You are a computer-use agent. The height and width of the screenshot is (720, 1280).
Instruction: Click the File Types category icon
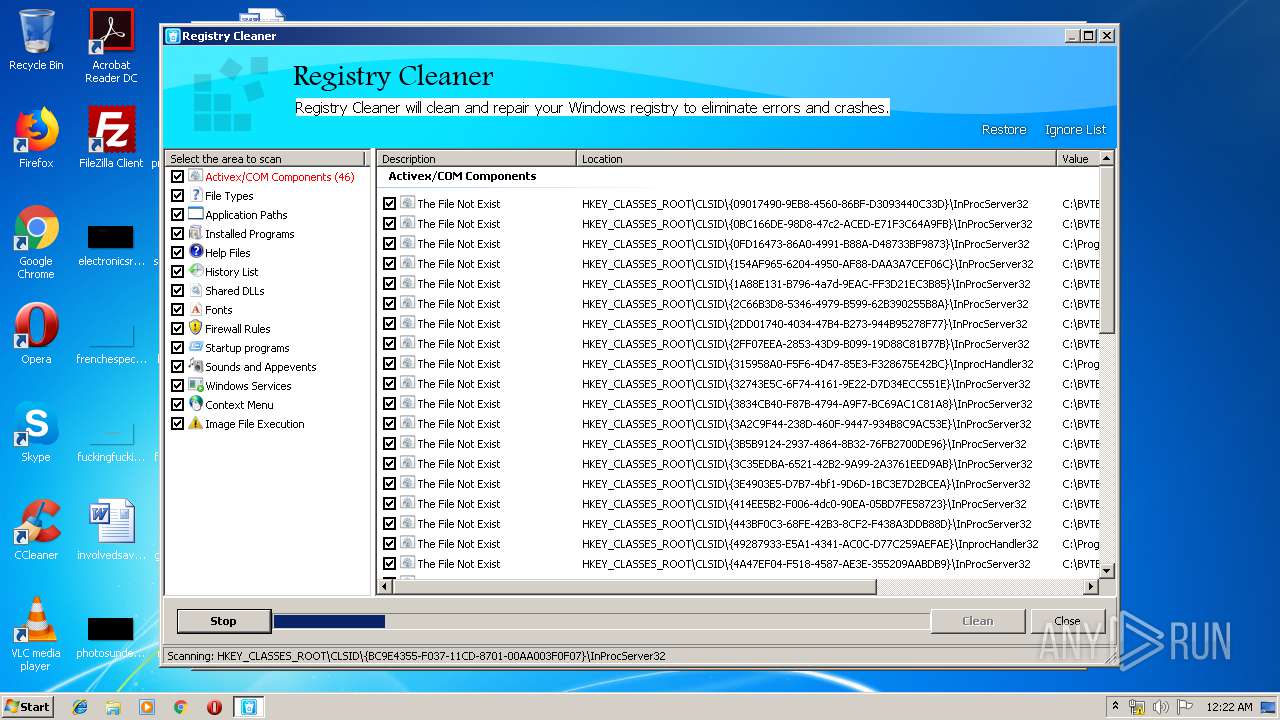click(196, 195)
